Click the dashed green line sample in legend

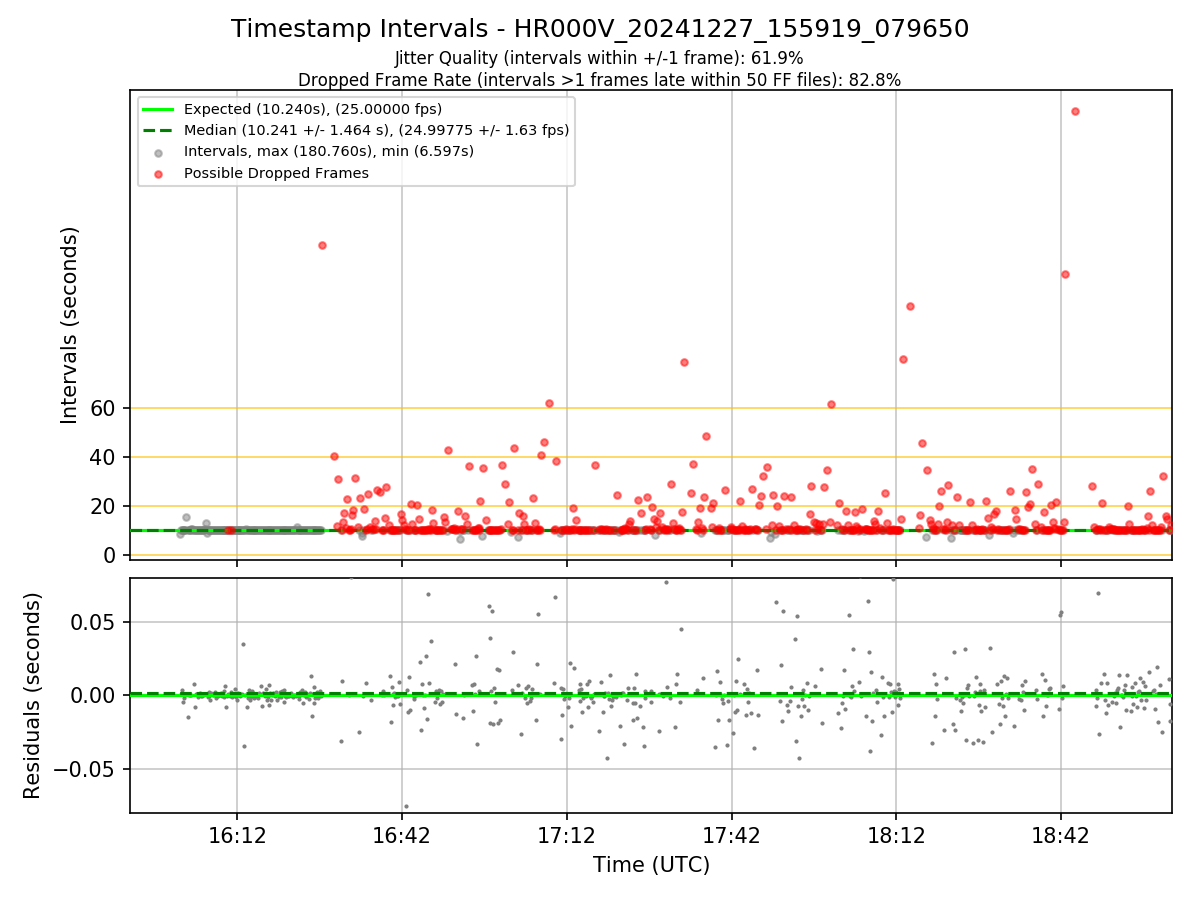158,130
